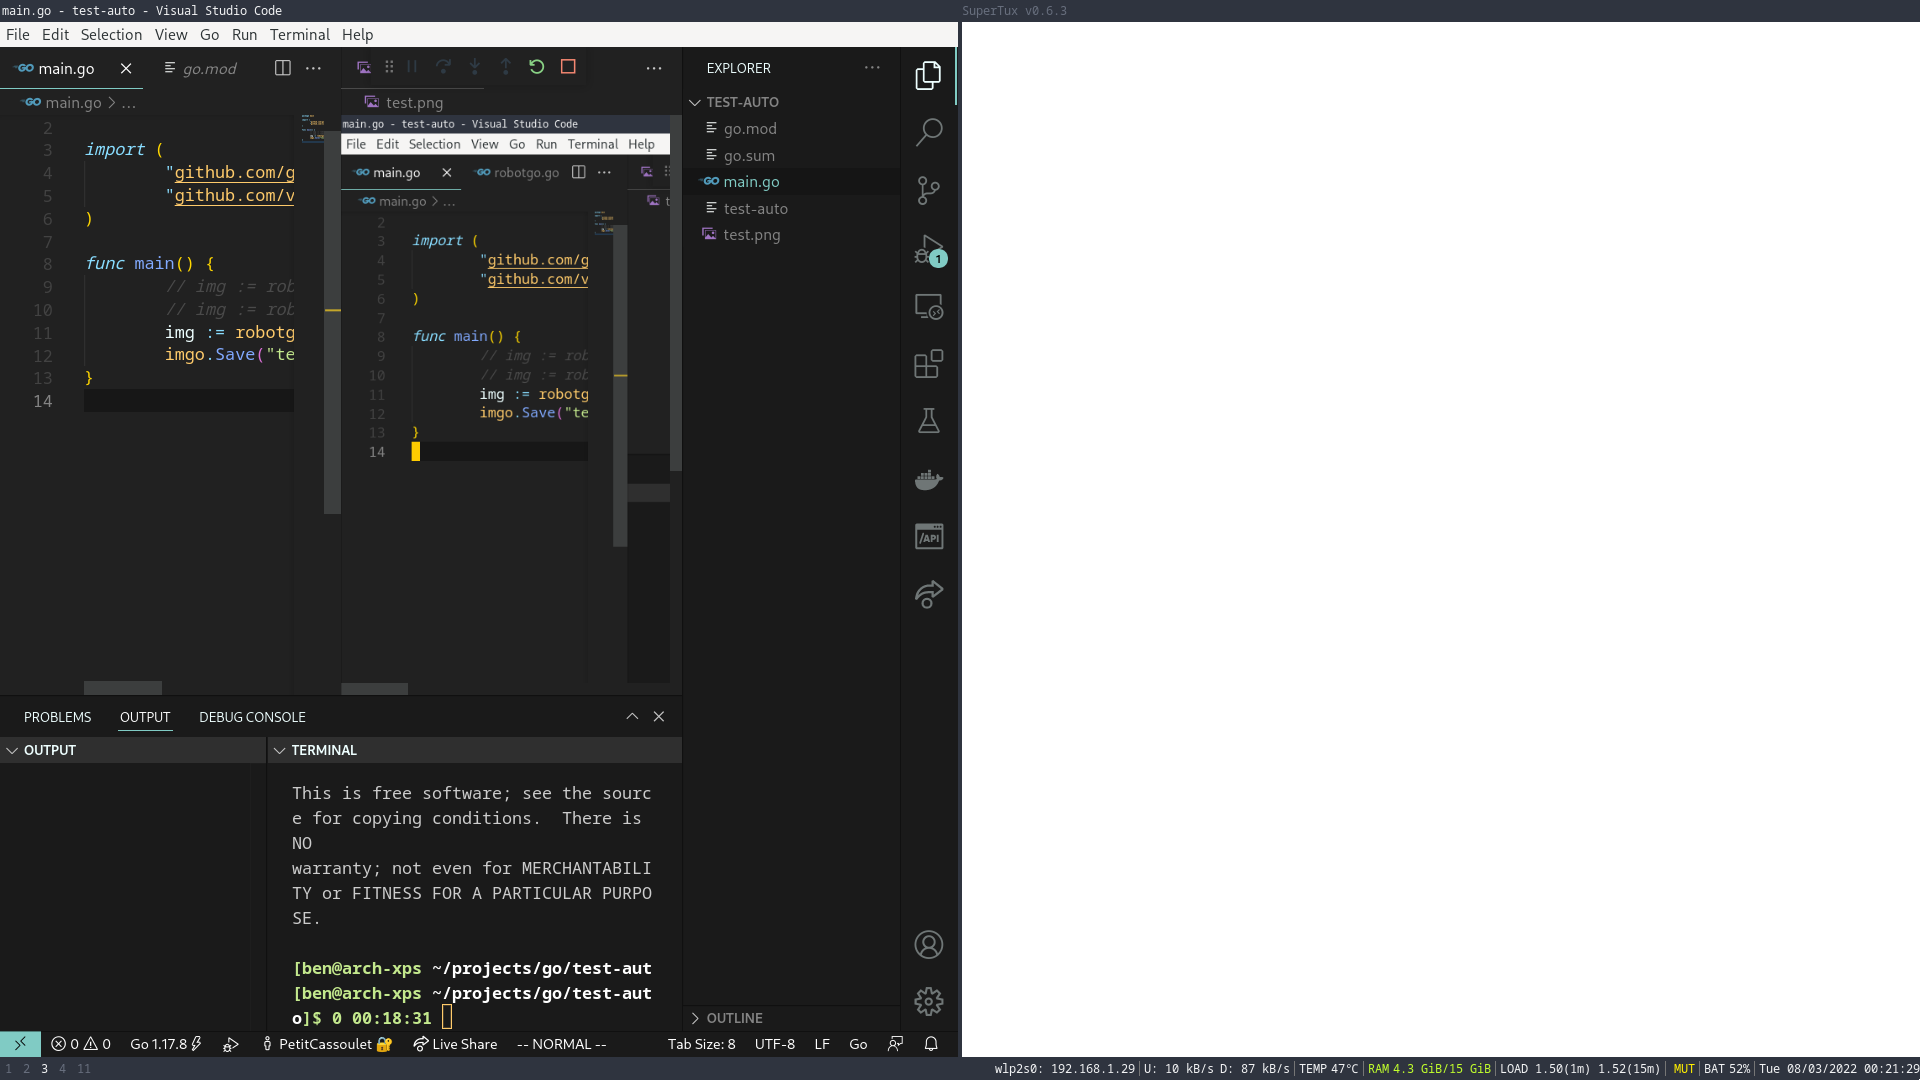Switch to the DEBUG CONSOLE tab
Viewport: 1920px width, 1080px height.
click(252, 716)
